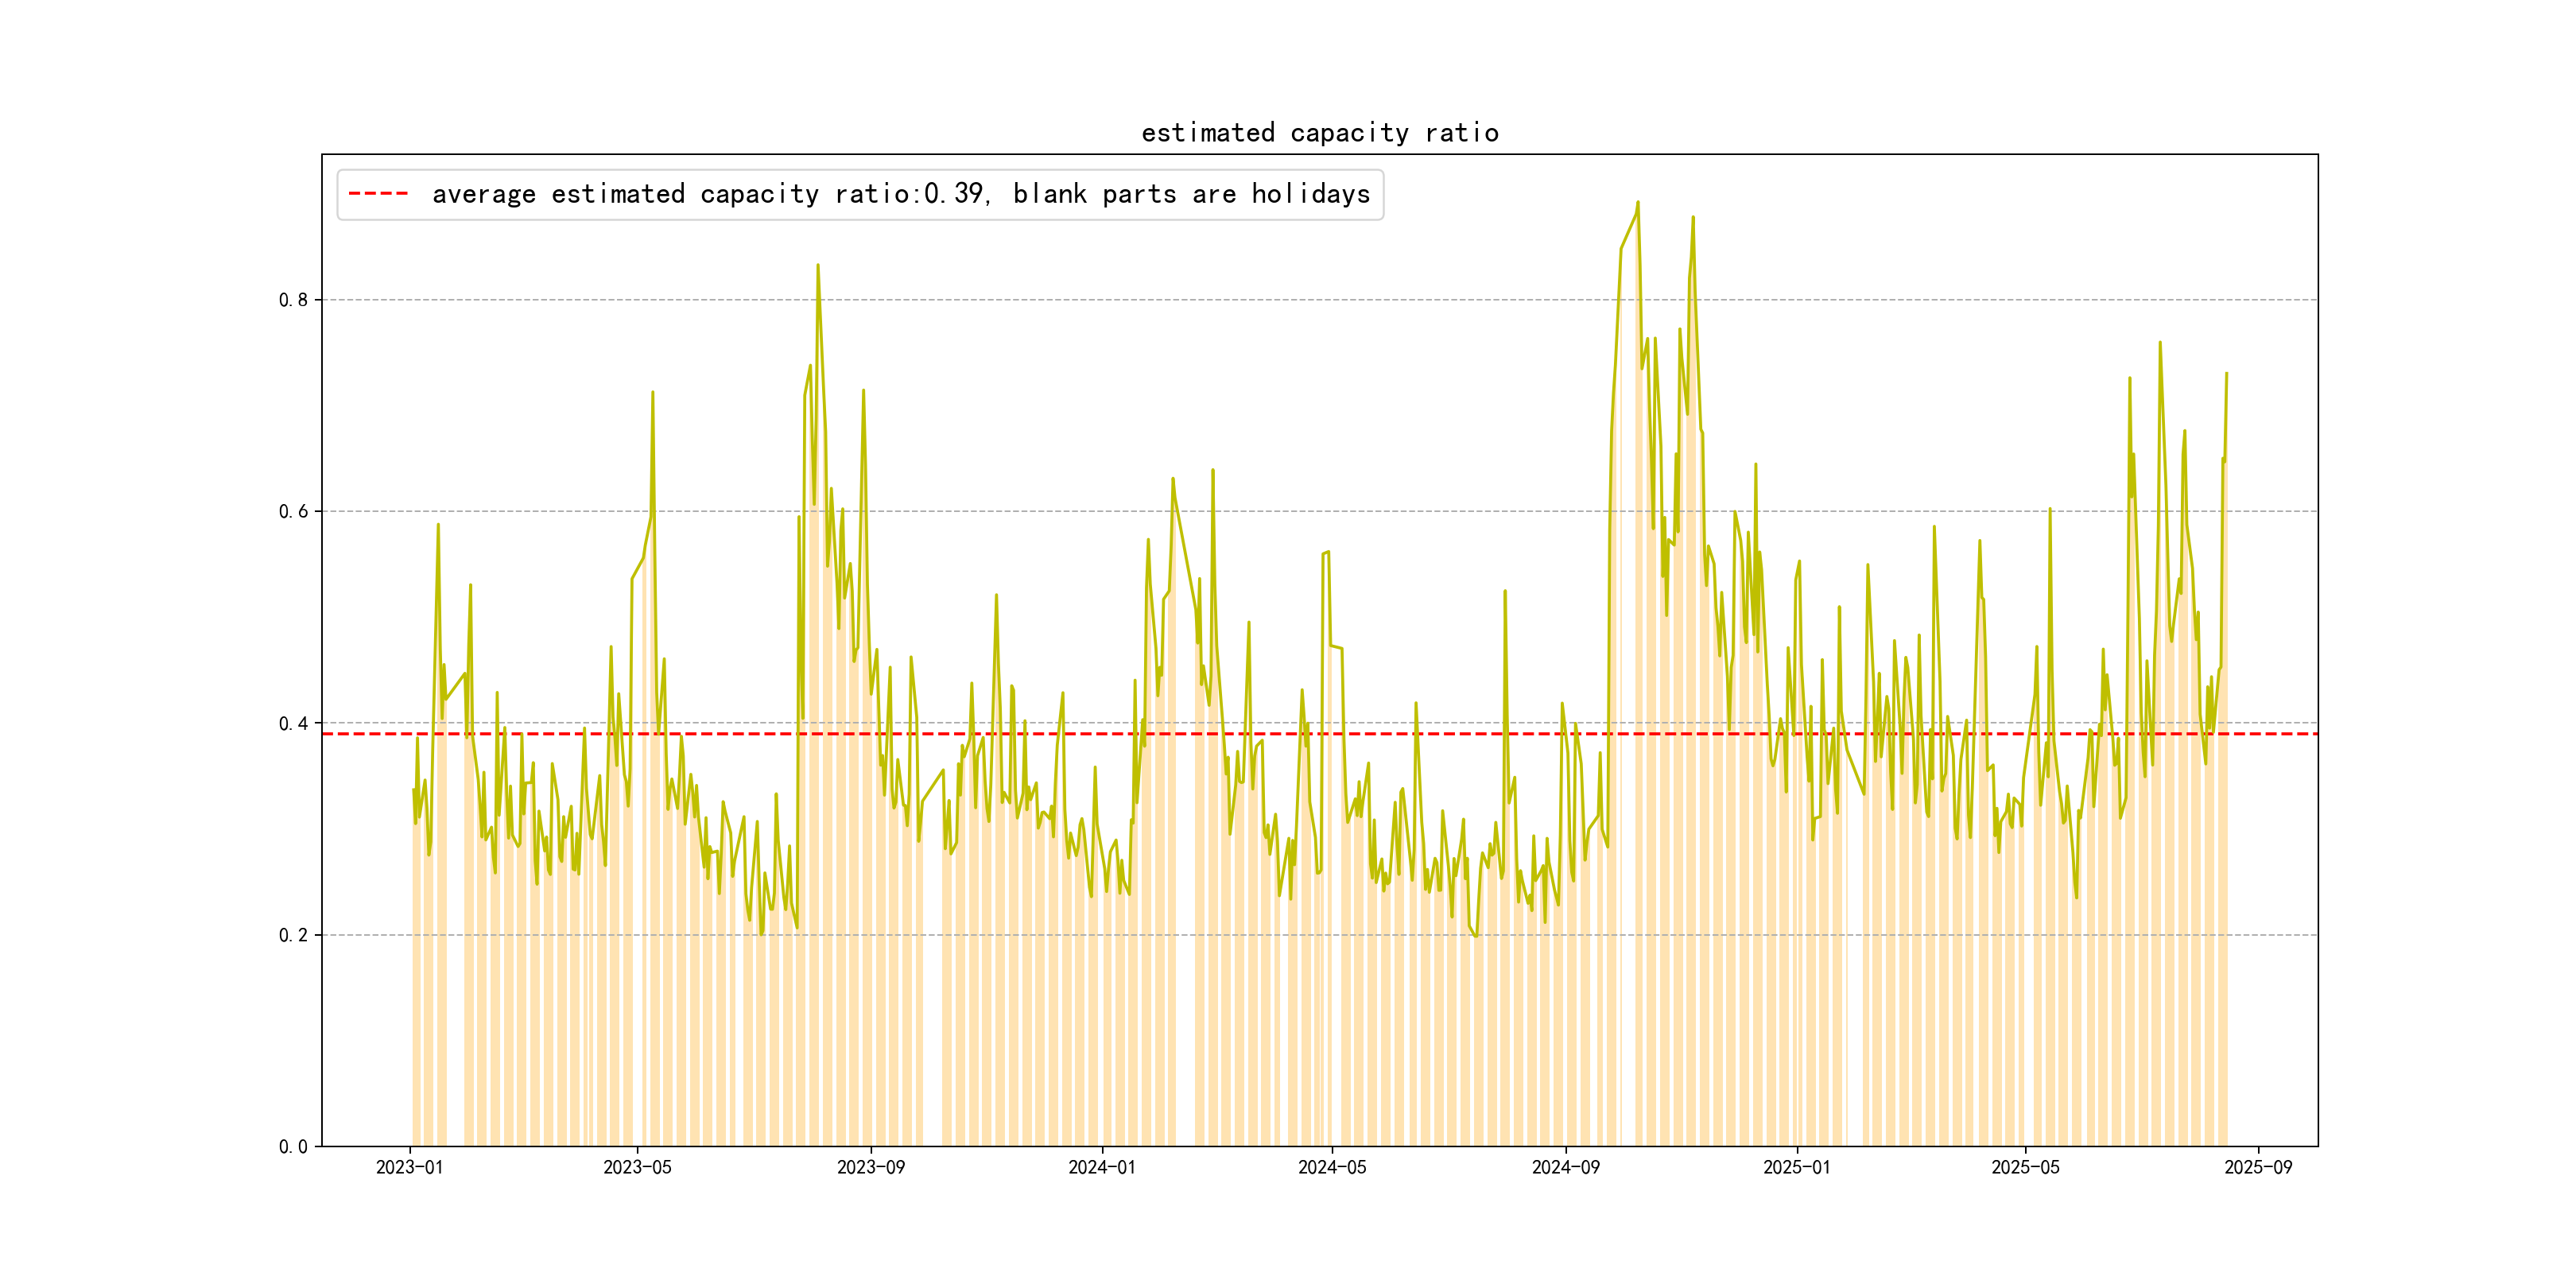Click the y-axis label 0.8

(x=293, y=300)
